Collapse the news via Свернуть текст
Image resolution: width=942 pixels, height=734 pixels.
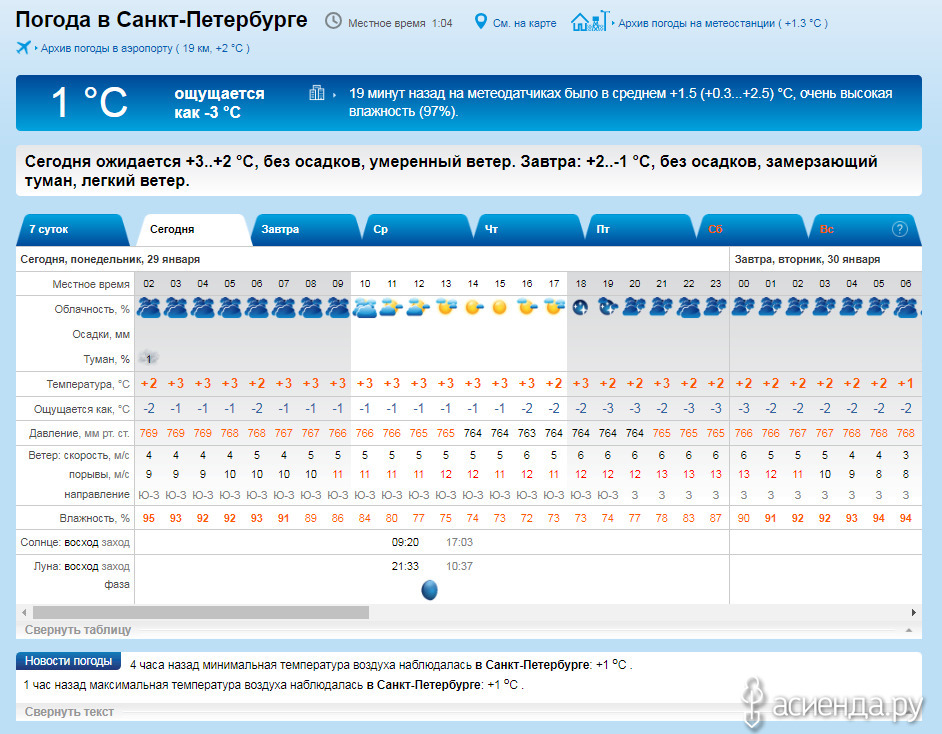coord(69,712)
